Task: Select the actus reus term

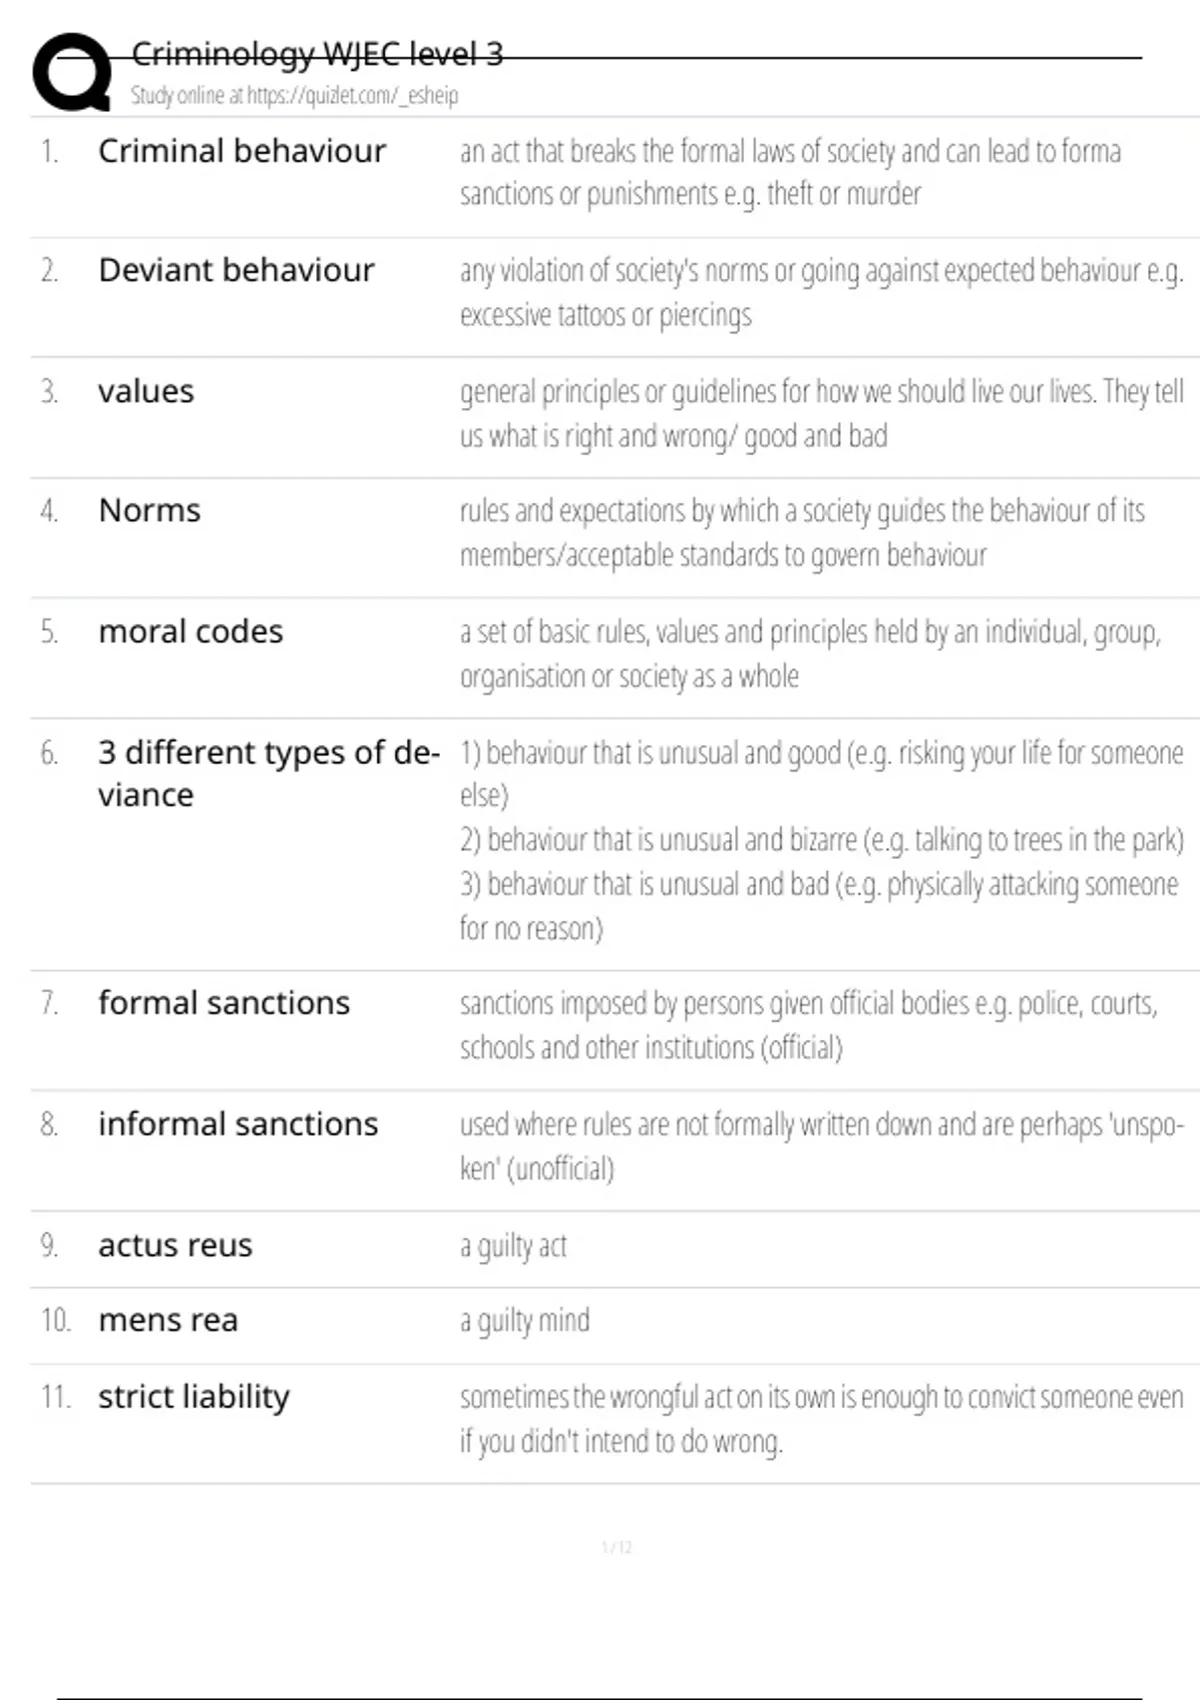Action: (175, 1246)
